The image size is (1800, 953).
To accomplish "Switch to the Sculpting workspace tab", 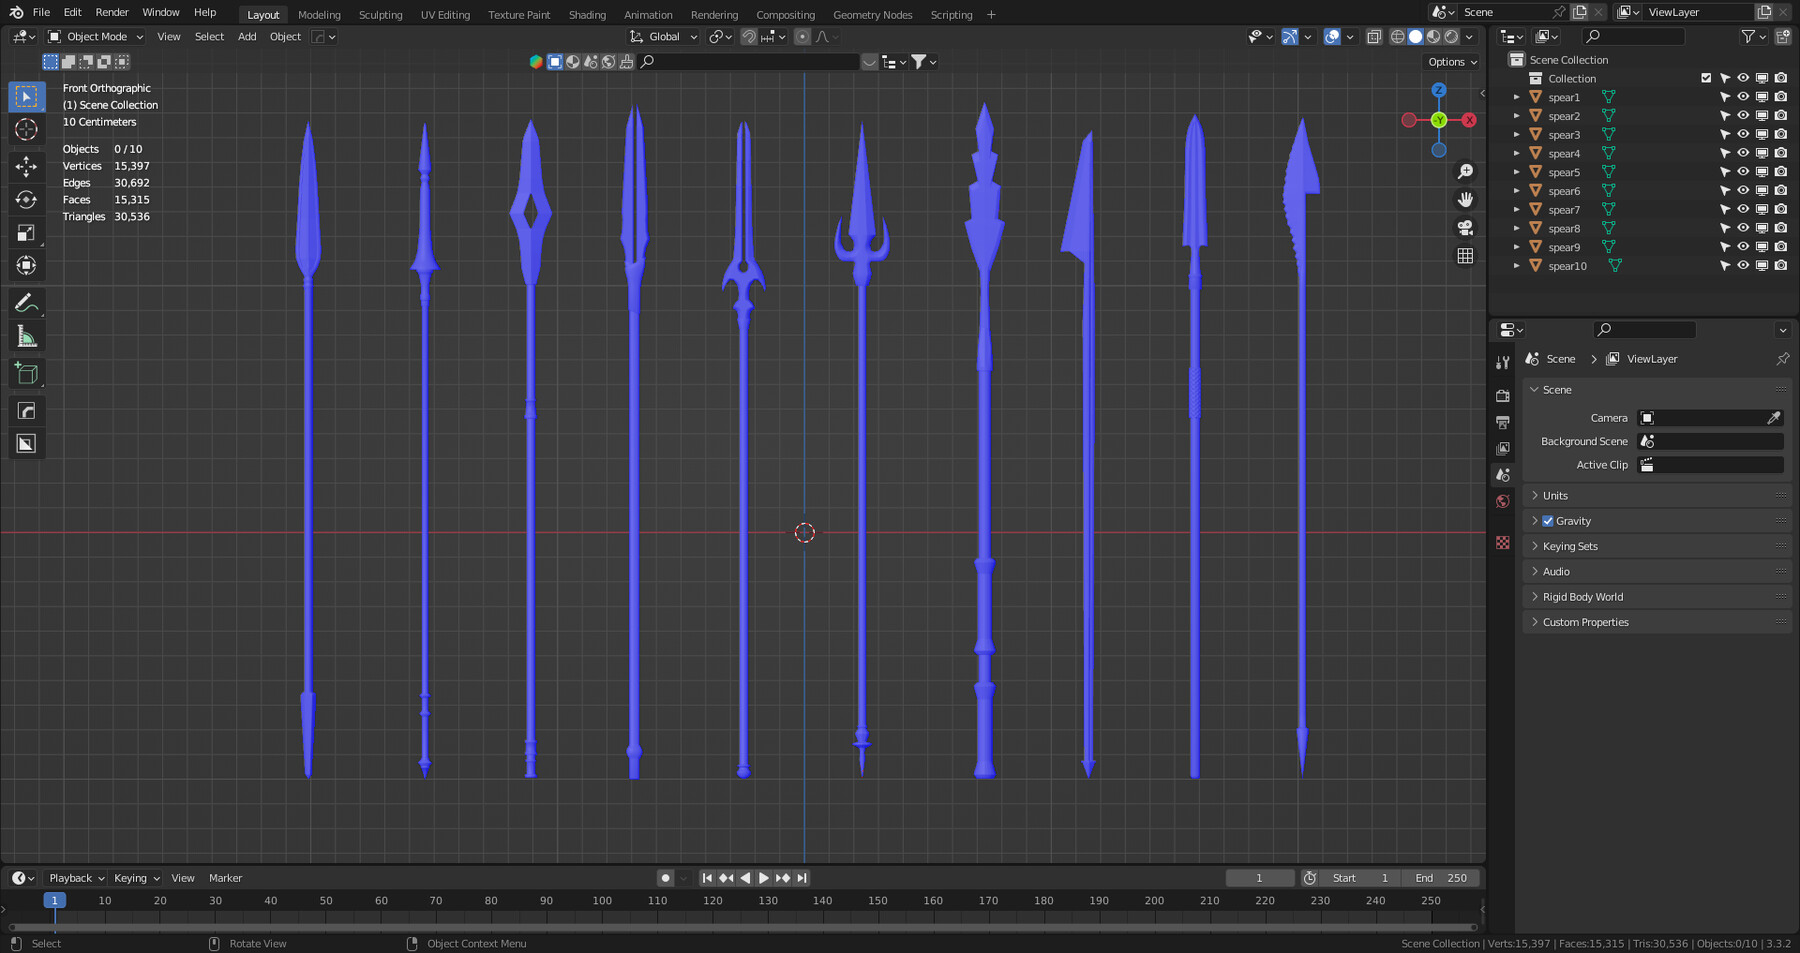I will click(x=381, y=14).
